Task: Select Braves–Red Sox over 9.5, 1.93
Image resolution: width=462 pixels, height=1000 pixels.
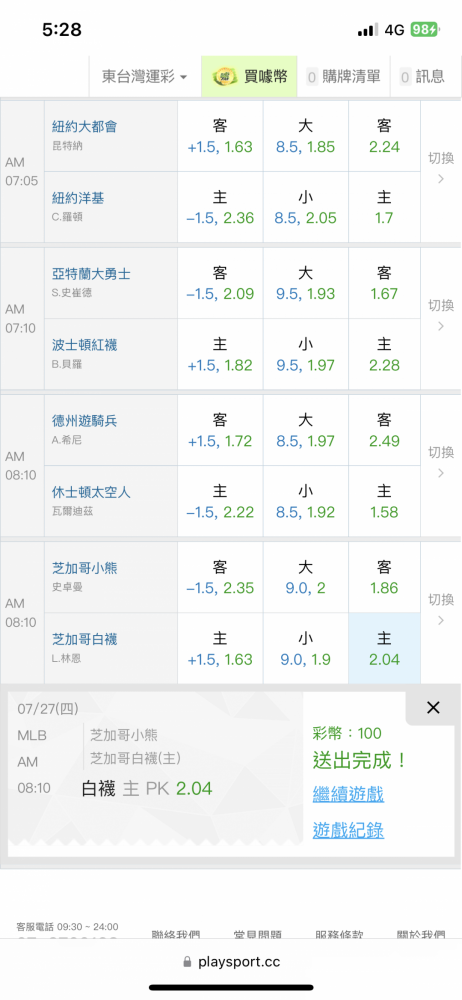Action: (x=306, y=283)
